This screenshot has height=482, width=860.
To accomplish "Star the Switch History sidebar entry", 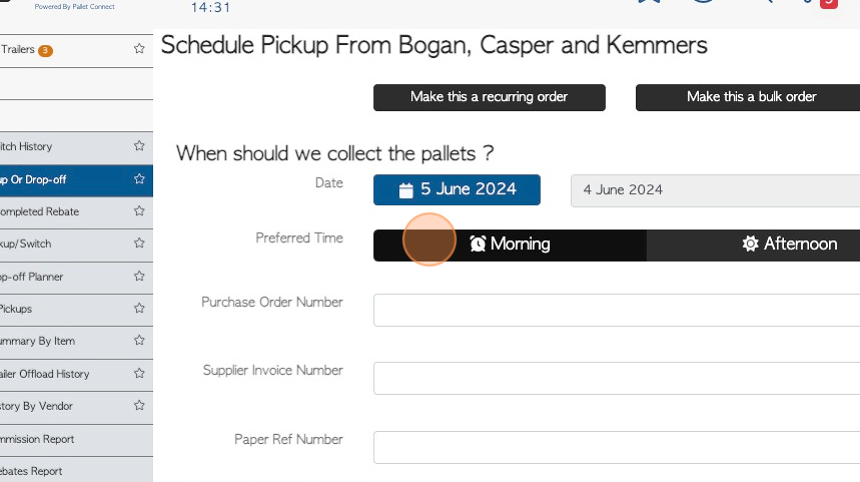I will (139, 146).
